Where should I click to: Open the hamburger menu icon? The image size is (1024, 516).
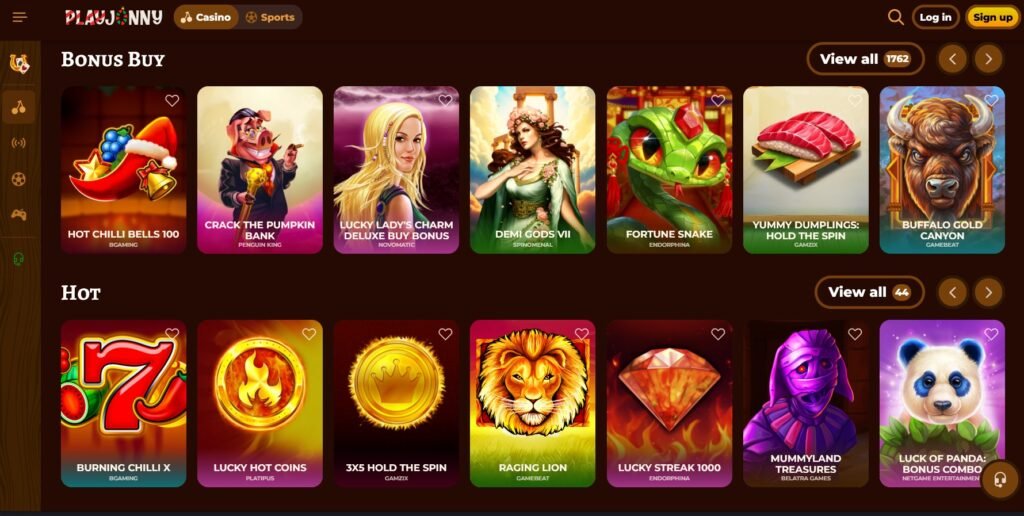(x=20, y=17)
